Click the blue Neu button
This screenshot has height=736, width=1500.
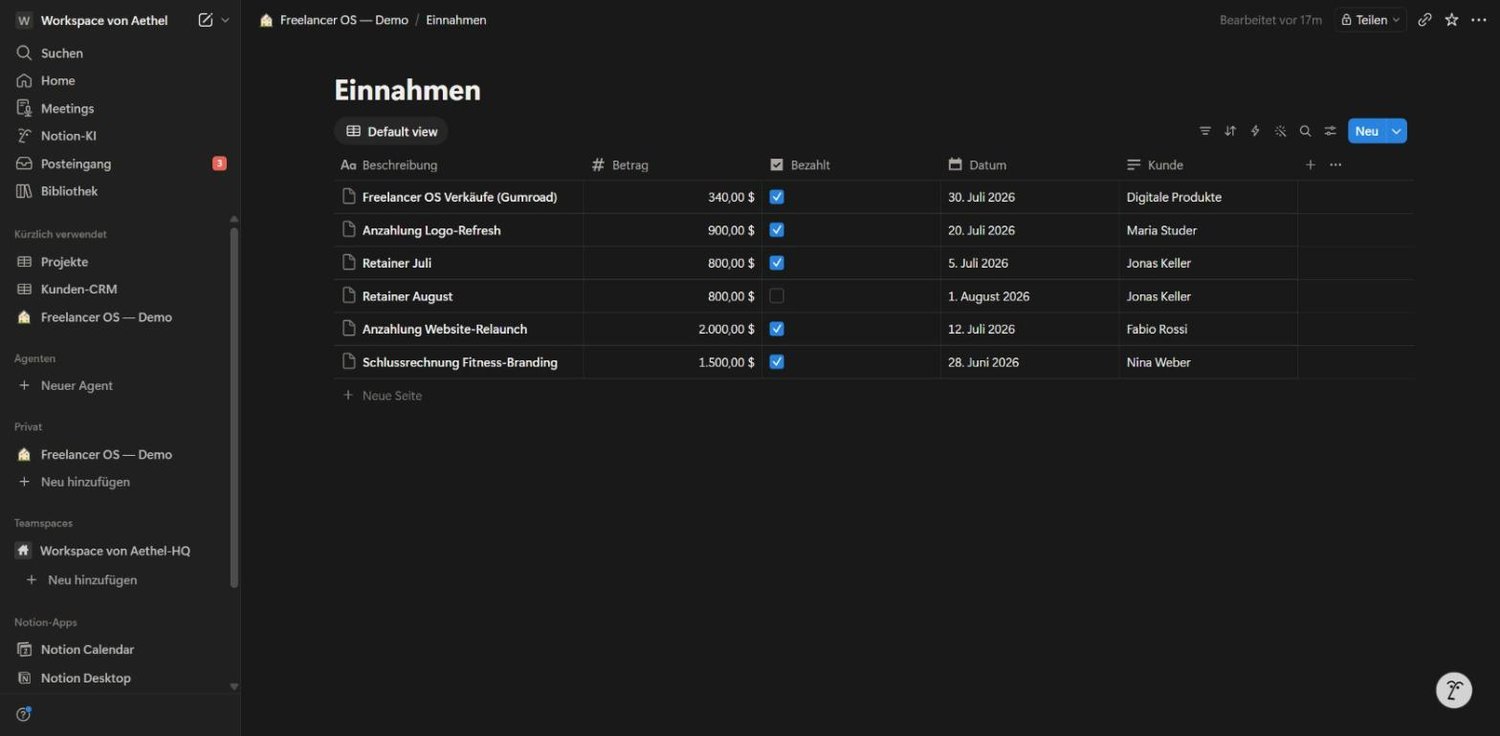[x=1367, y=131]
